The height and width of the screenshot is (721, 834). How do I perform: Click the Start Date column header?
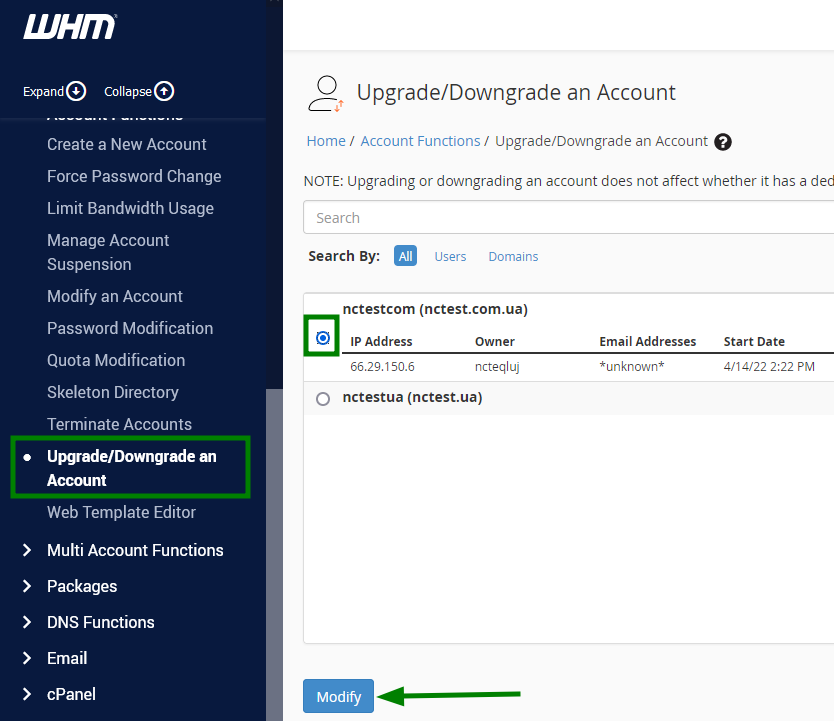point(754,341)
